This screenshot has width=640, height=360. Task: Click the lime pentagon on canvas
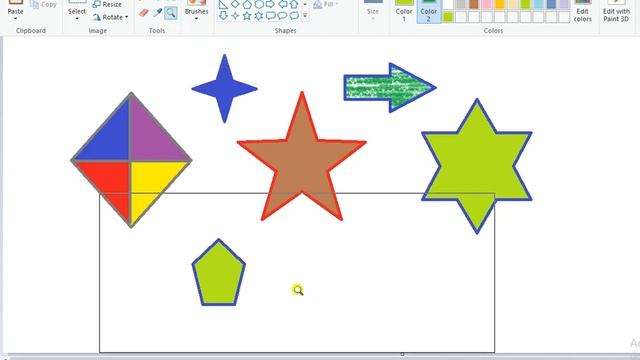pos(218,273)
